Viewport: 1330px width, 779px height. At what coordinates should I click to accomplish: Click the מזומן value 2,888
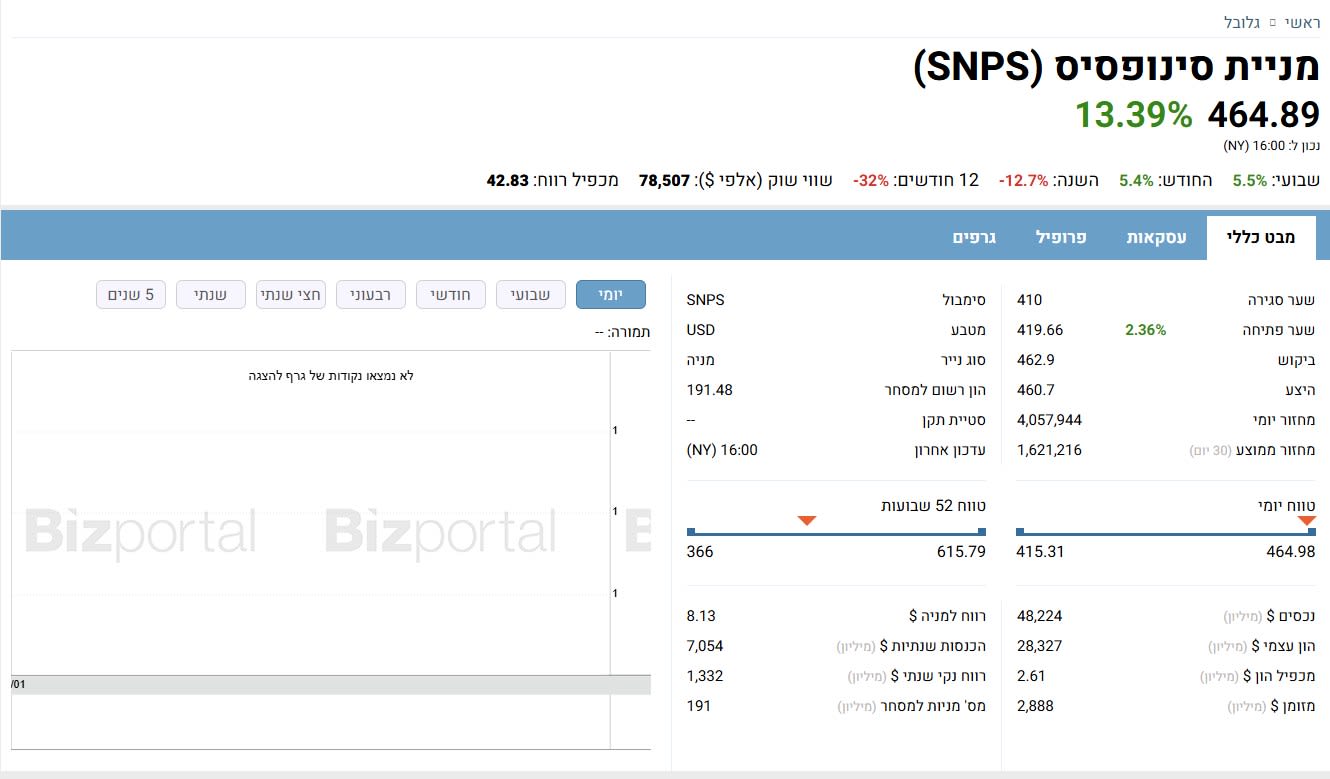(1035, 706)
